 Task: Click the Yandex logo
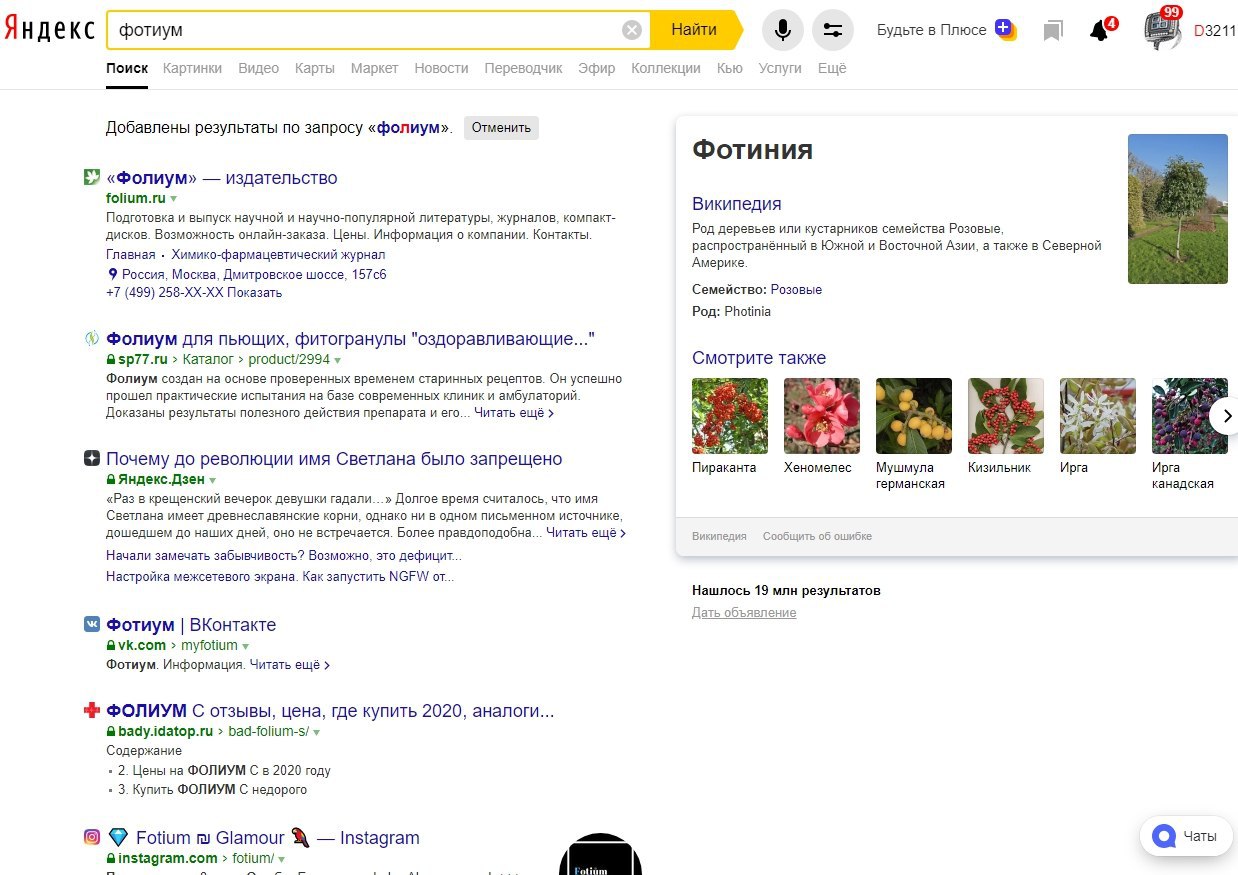click(49, 30)
